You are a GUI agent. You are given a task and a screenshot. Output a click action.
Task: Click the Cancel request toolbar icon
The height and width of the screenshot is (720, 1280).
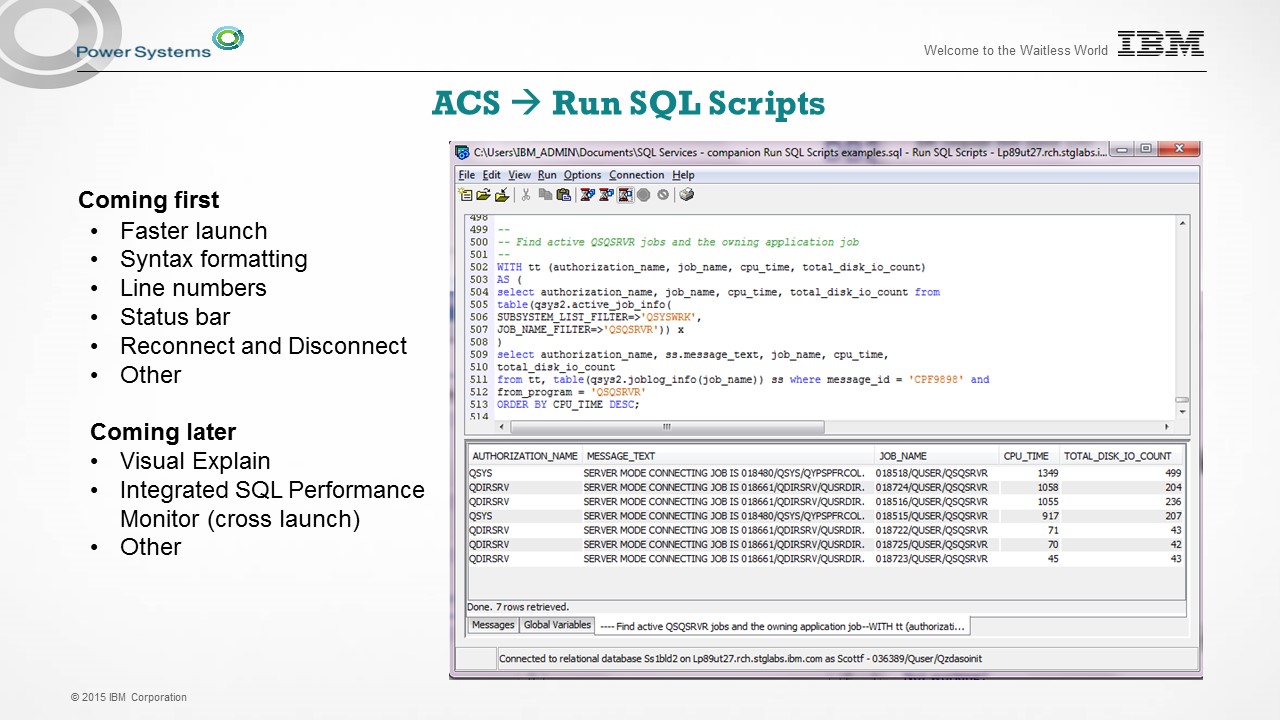coord(662,195)
